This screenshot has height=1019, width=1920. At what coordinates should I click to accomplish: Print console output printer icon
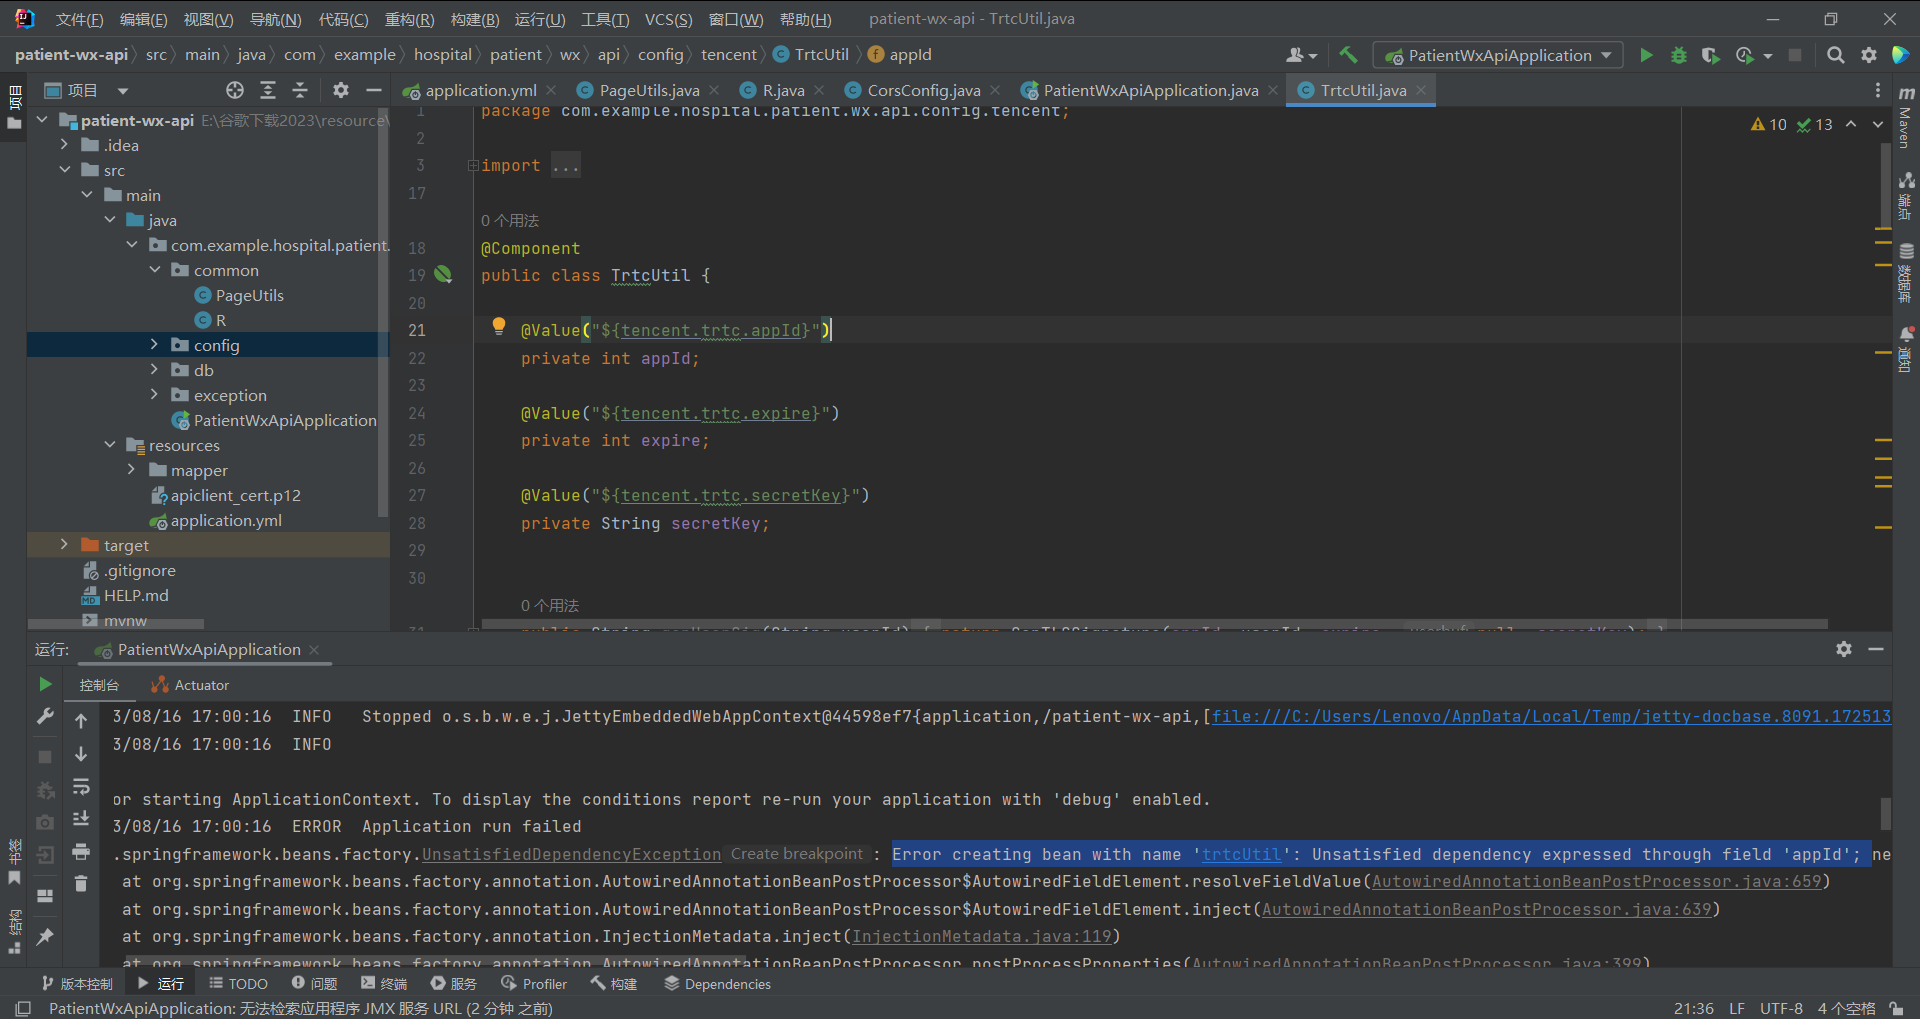pos(81,852)
